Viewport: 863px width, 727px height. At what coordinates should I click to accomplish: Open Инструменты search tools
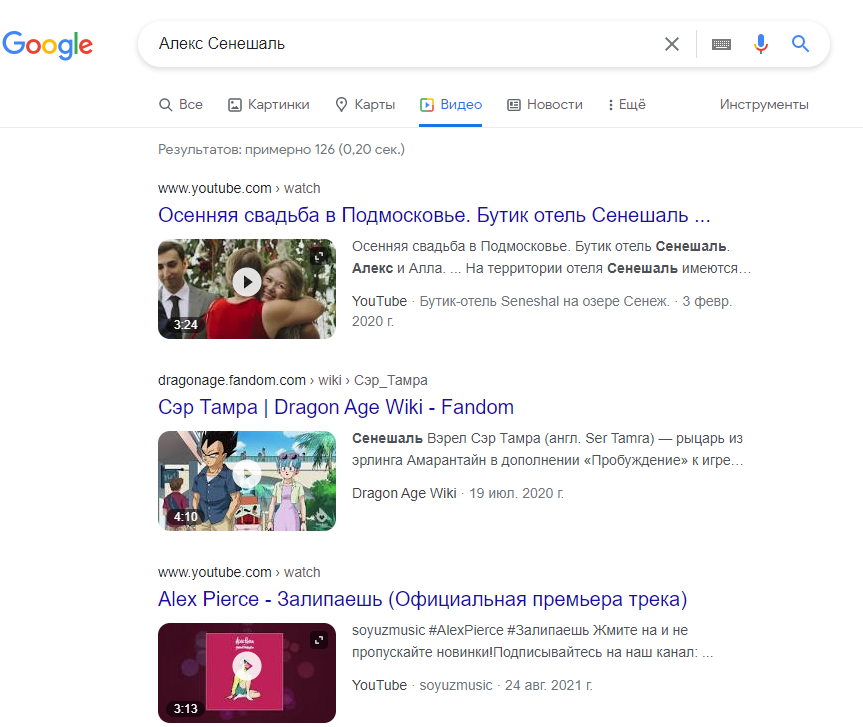(764, 105)
